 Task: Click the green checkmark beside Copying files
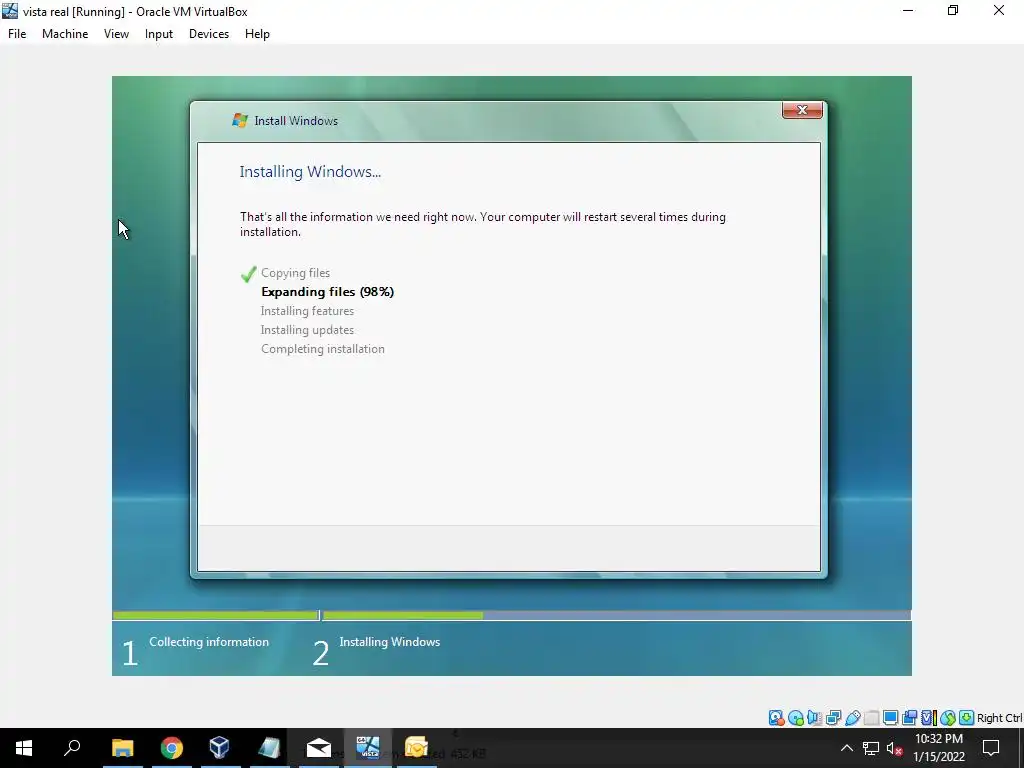coord(248,274)
